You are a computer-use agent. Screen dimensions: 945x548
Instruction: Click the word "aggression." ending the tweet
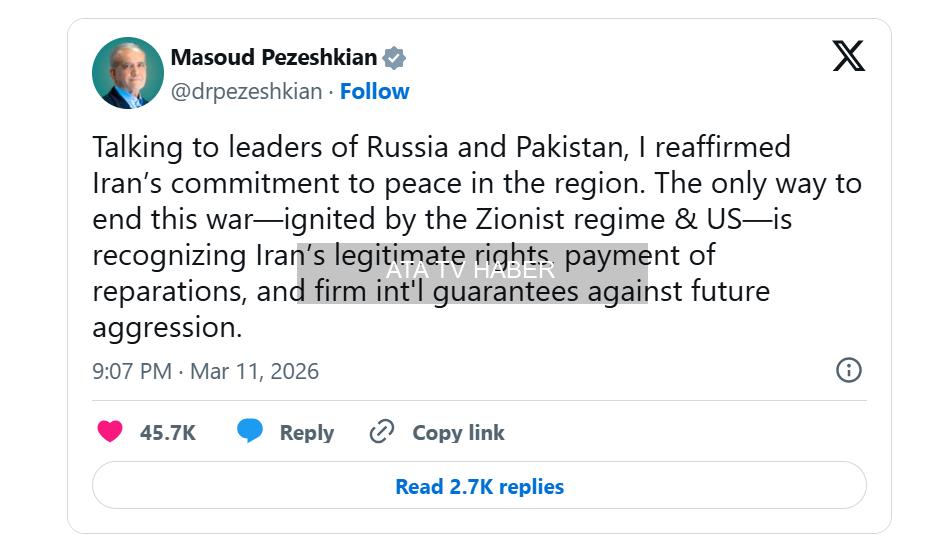coord(167,327)
